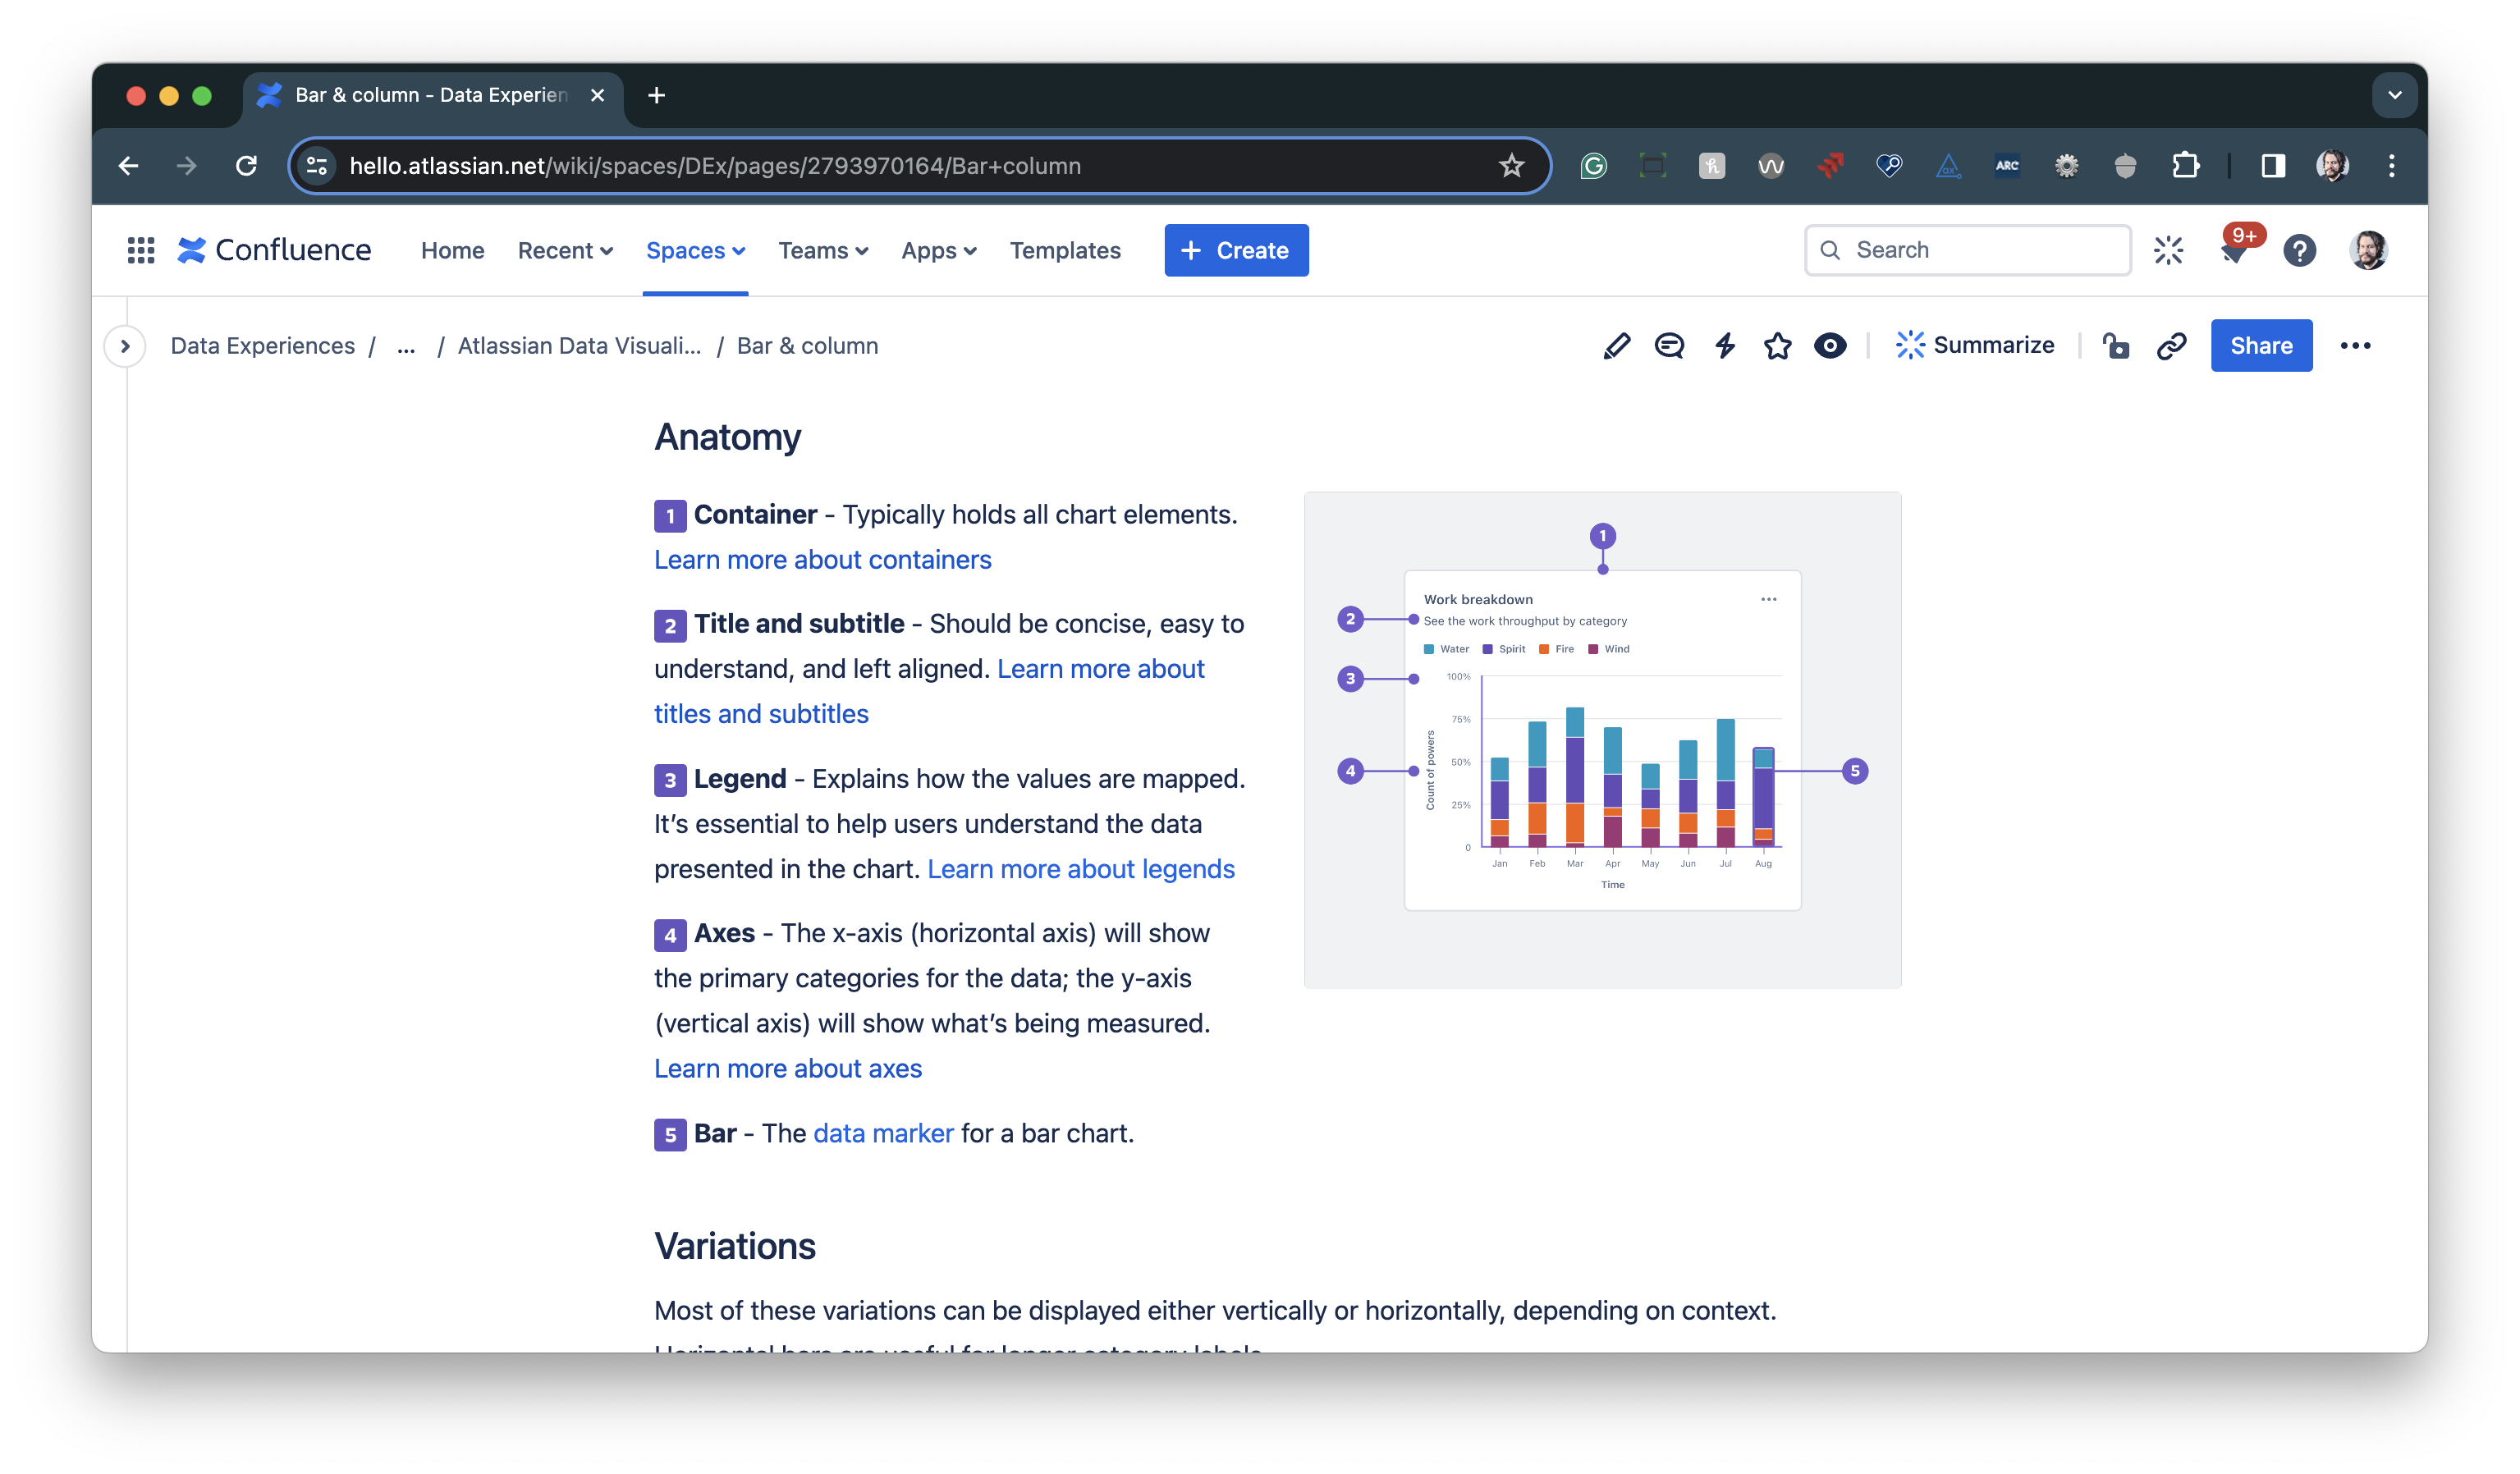
Task: Open the anatomy chart image
Action: pyautogui.click(x=1602, y=740)
